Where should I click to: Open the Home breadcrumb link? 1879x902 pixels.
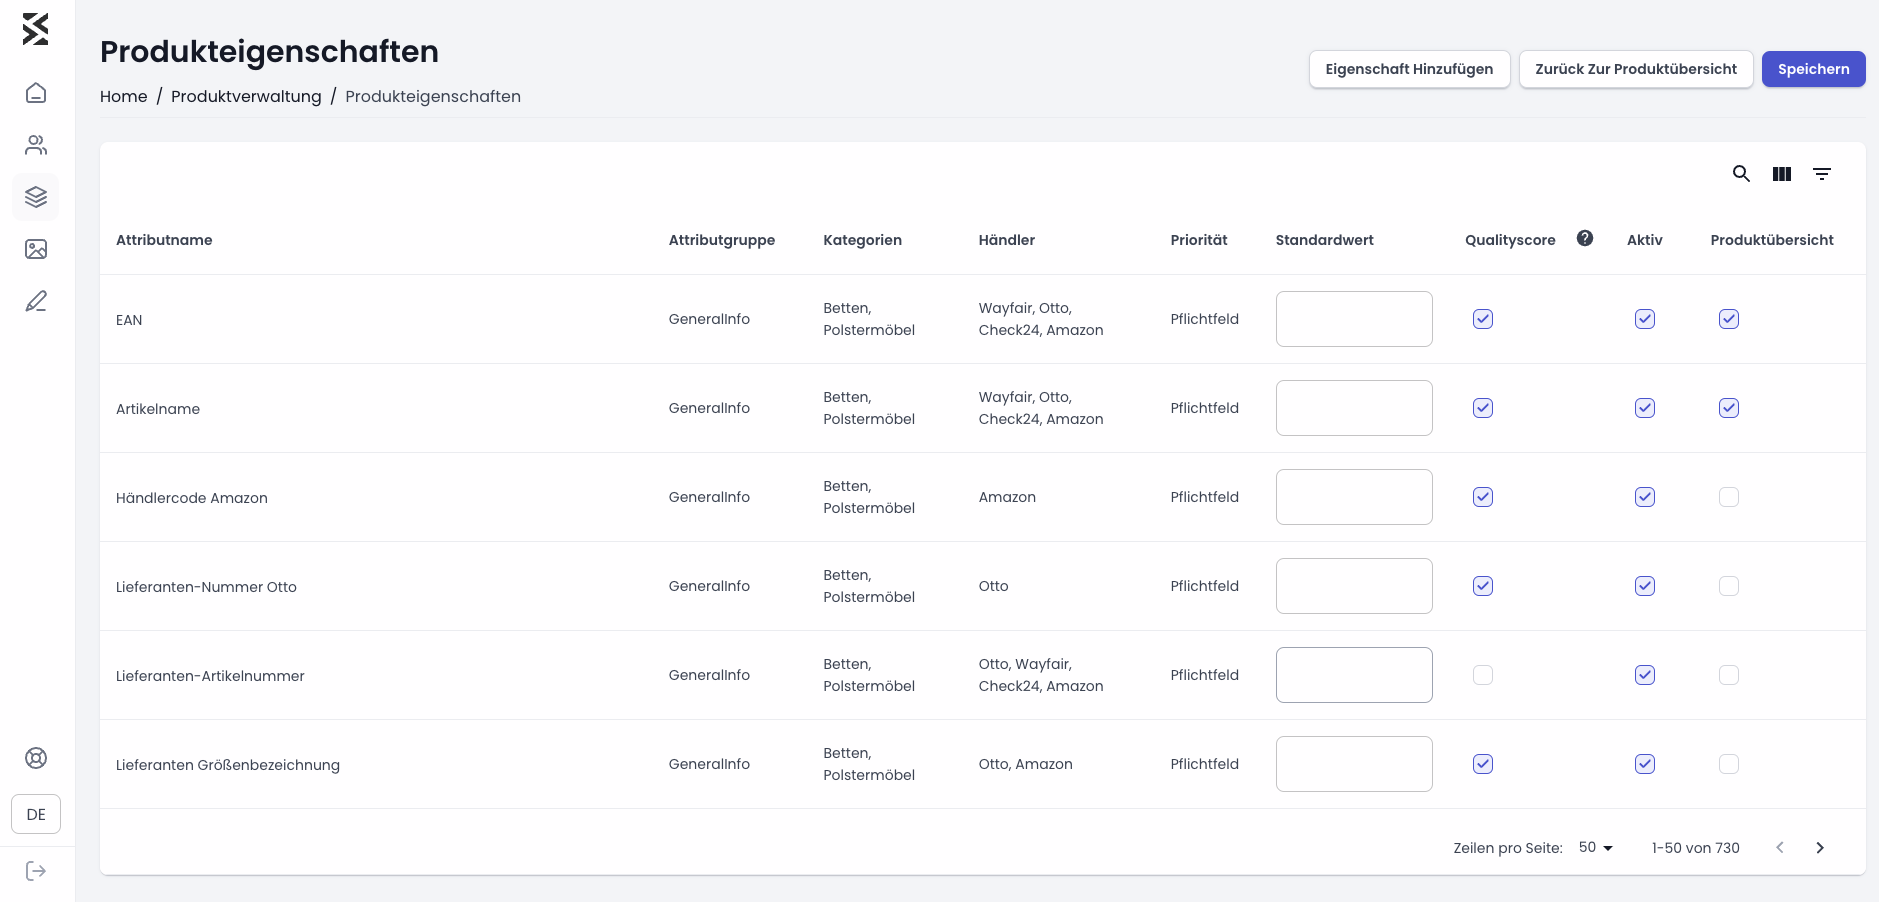[x=124, y=96]
